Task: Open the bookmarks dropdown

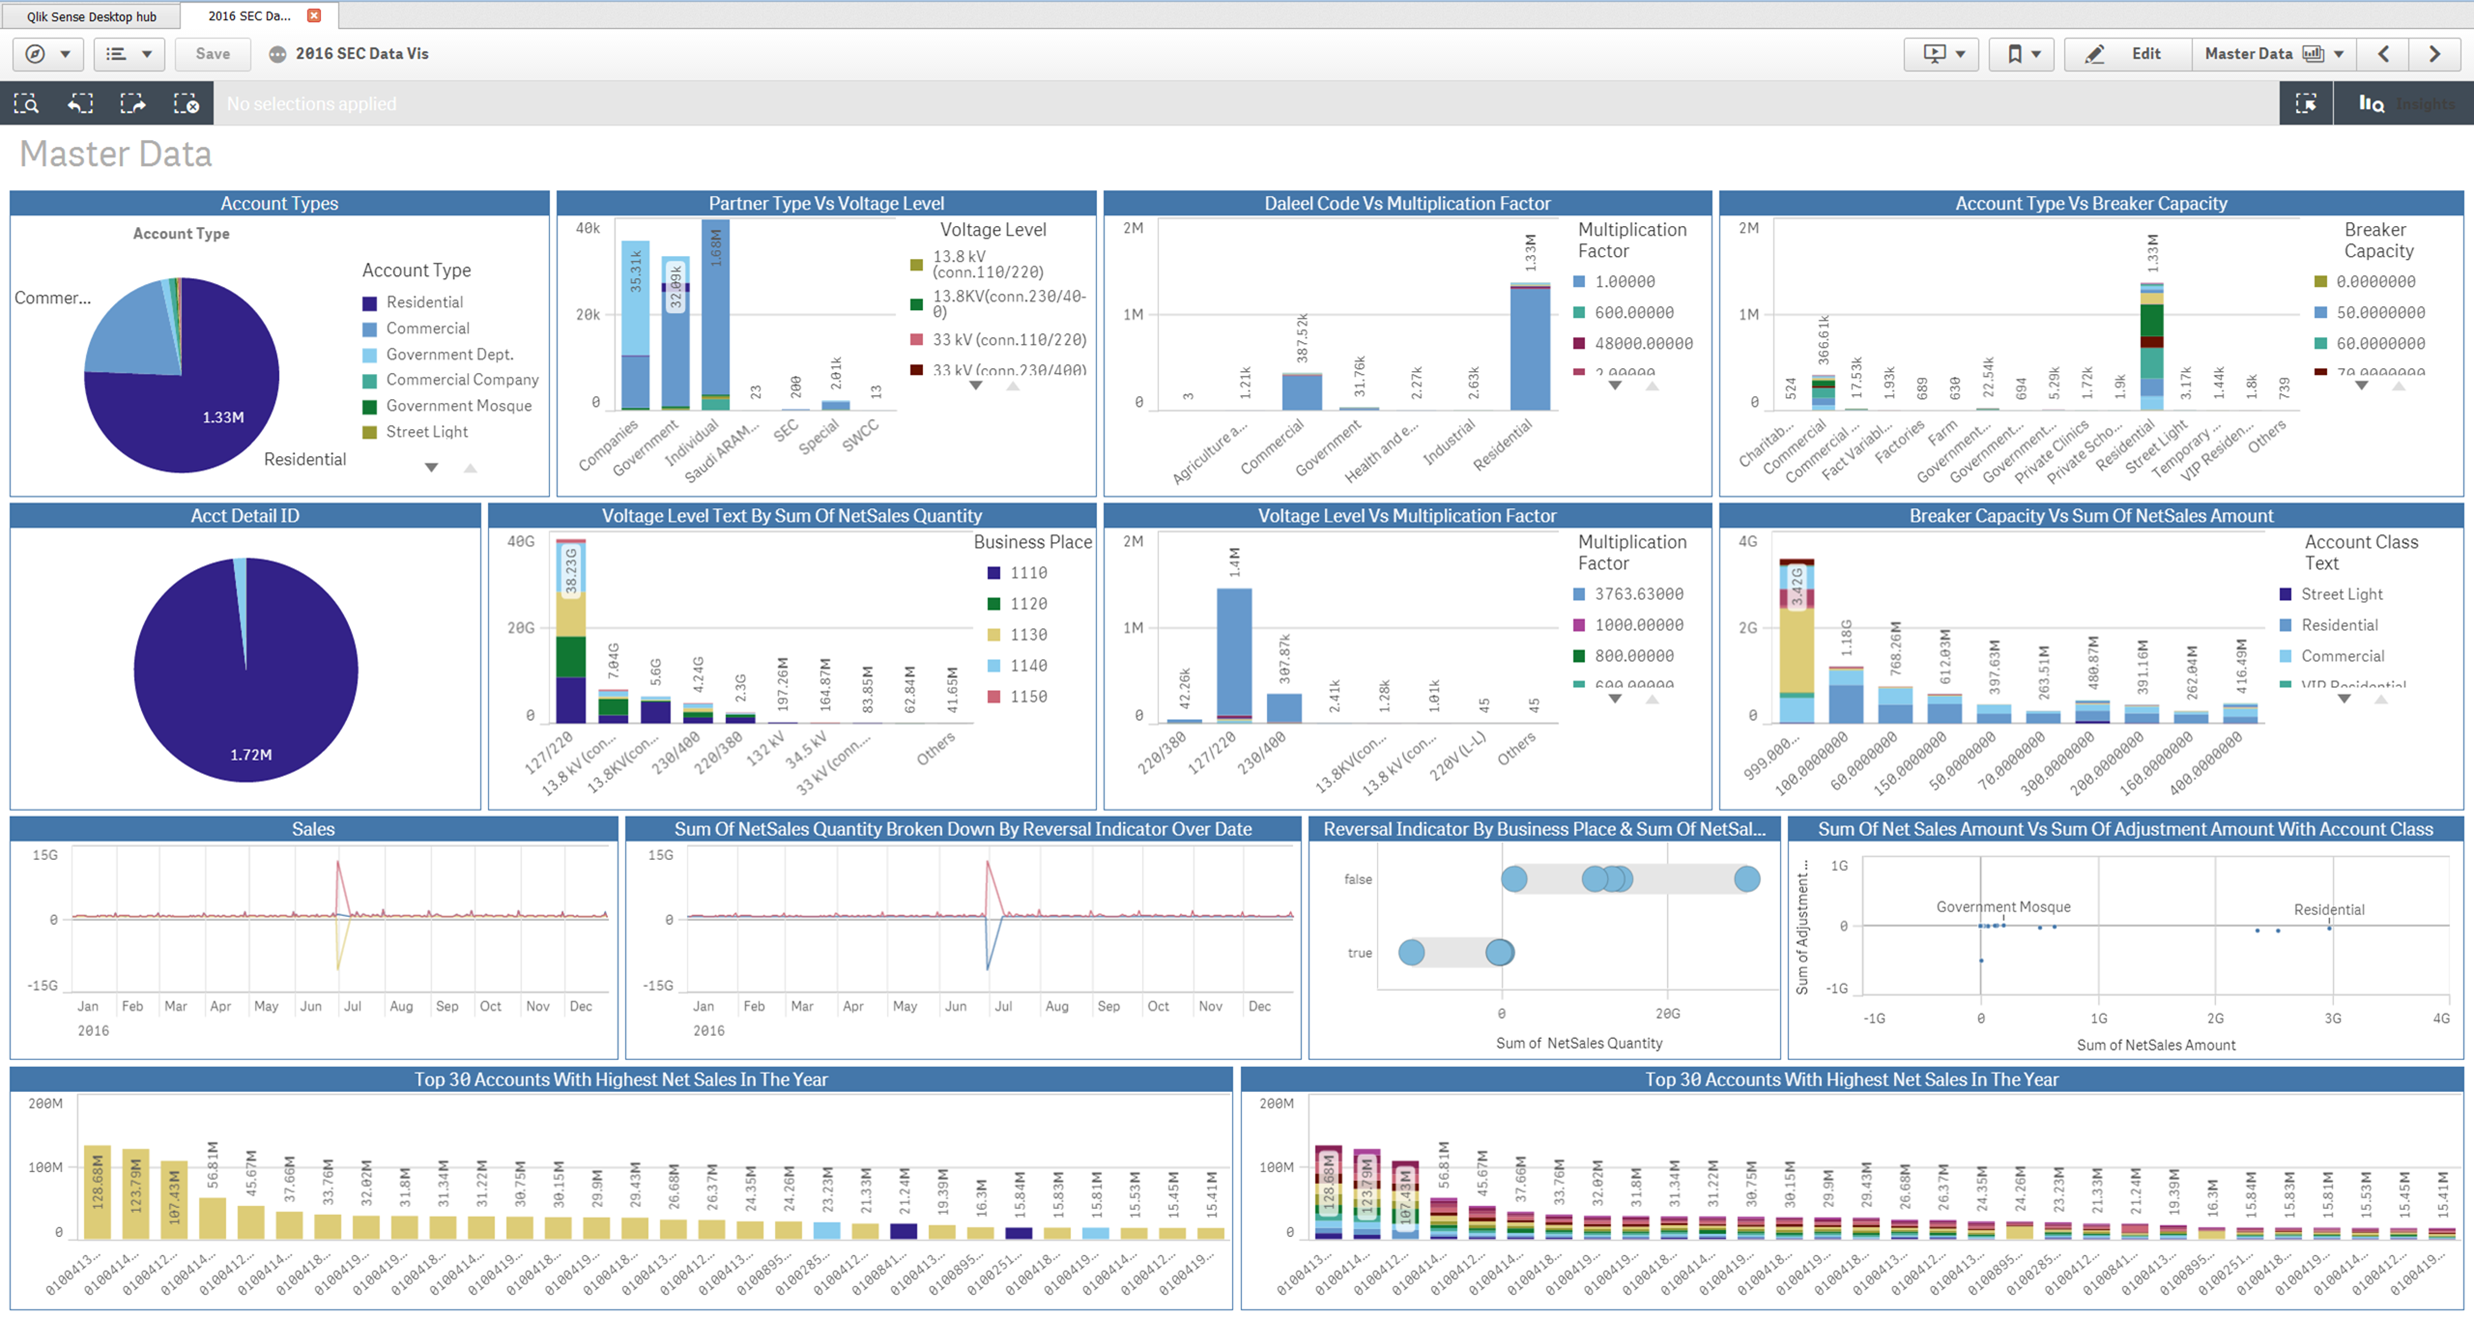Action: click(2022, 54)
